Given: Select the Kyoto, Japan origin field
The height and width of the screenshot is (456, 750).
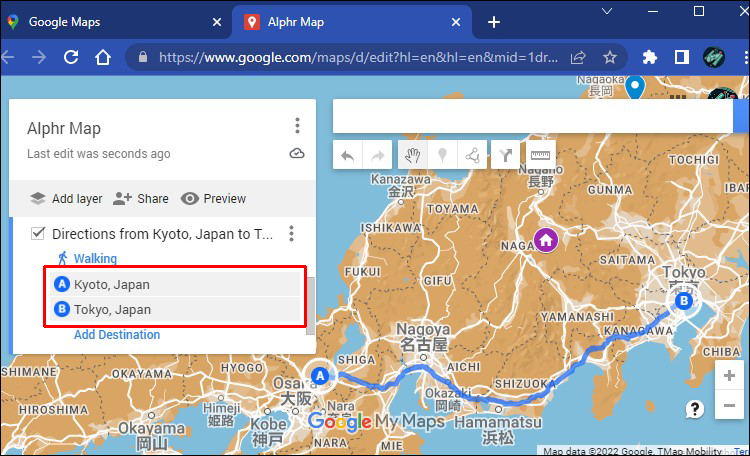Looking at the screenshot, I should pyautogui.click(x=175, y=284).
